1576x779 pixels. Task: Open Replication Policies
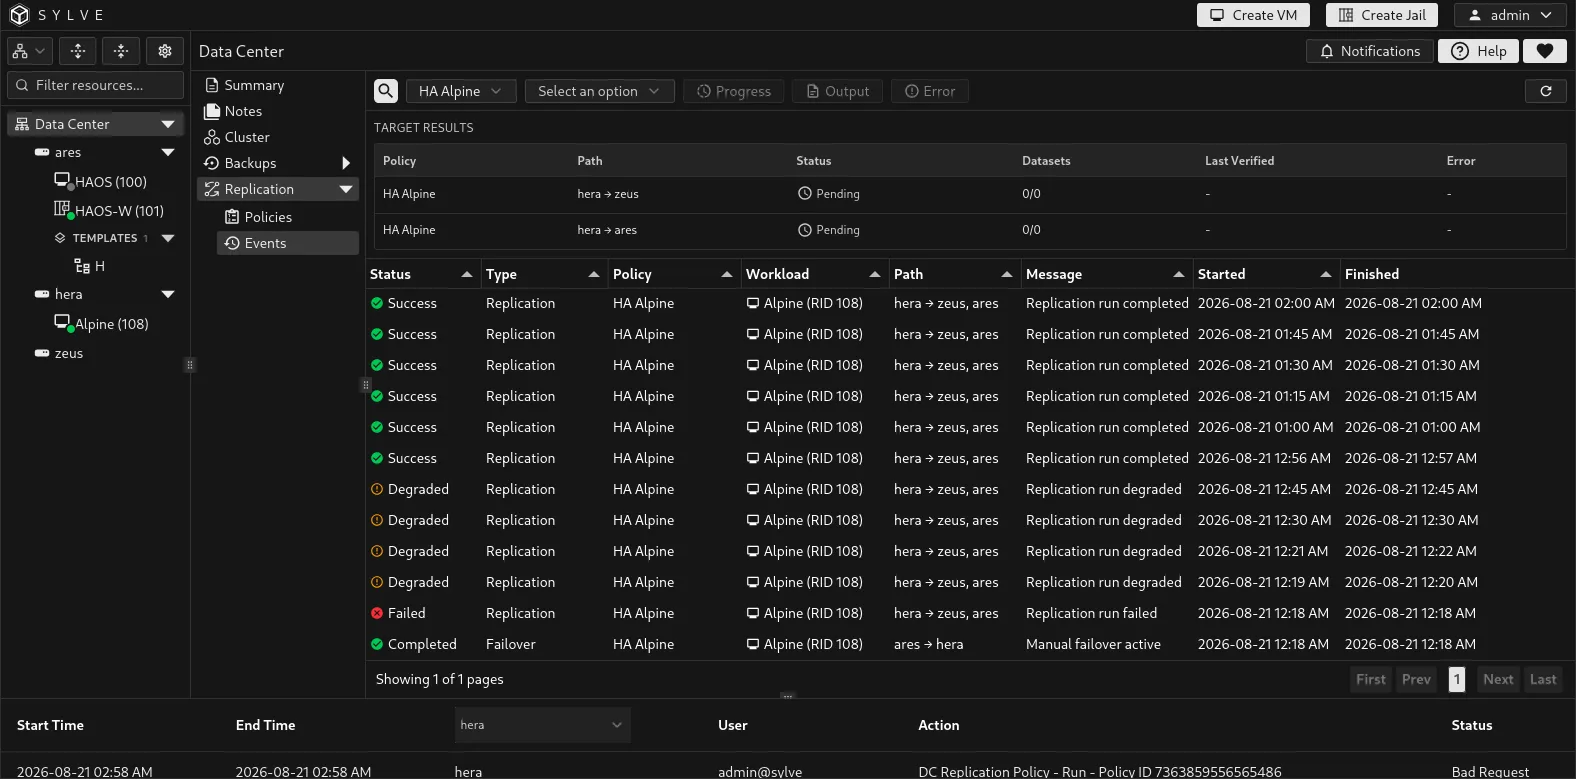coord(259,217)
